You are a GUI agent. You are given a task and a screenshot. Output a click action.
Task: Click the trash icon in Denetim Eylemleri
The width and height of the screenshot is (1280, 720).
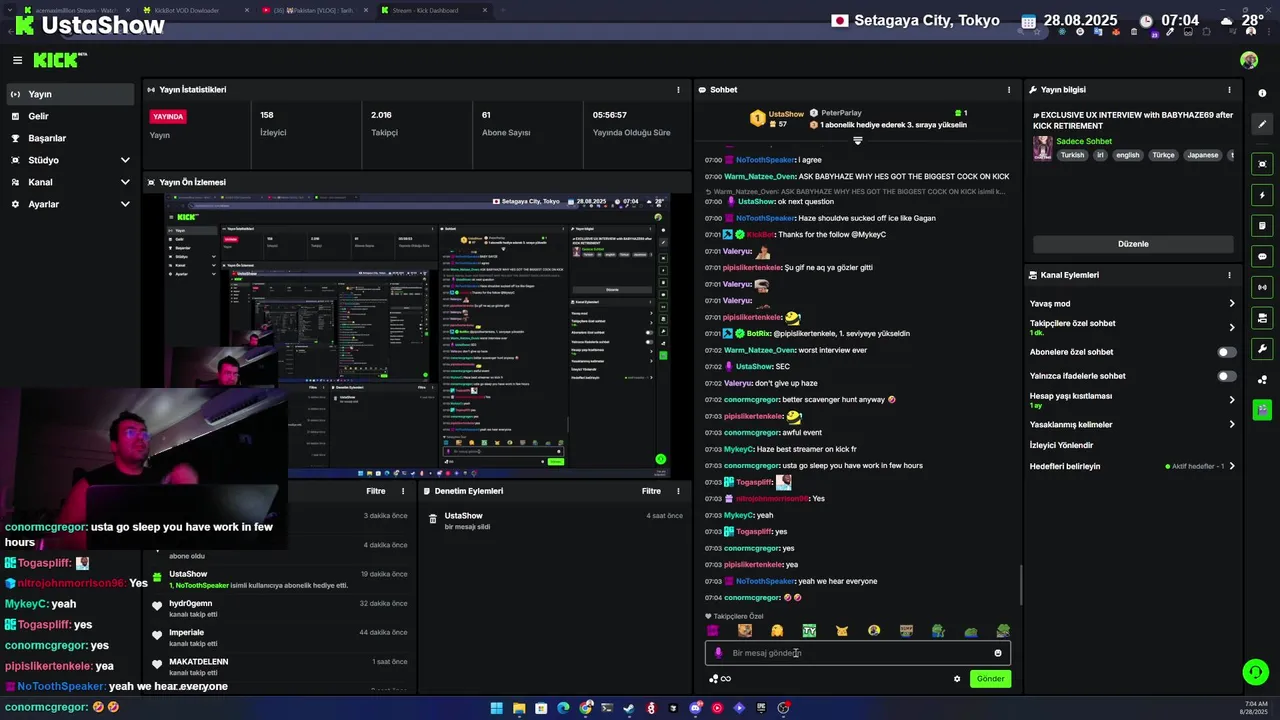(433, 519)
